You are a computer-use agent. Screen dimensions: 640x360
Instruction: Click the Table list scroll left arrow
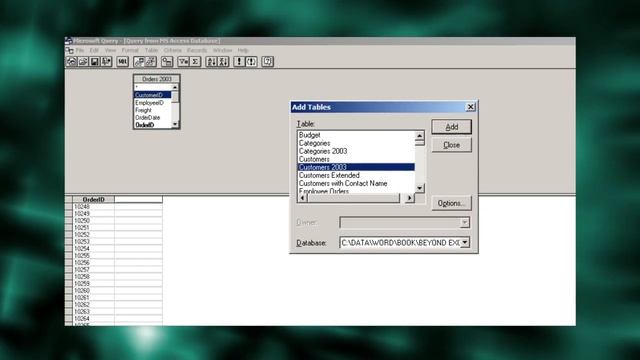coord(302,198)
